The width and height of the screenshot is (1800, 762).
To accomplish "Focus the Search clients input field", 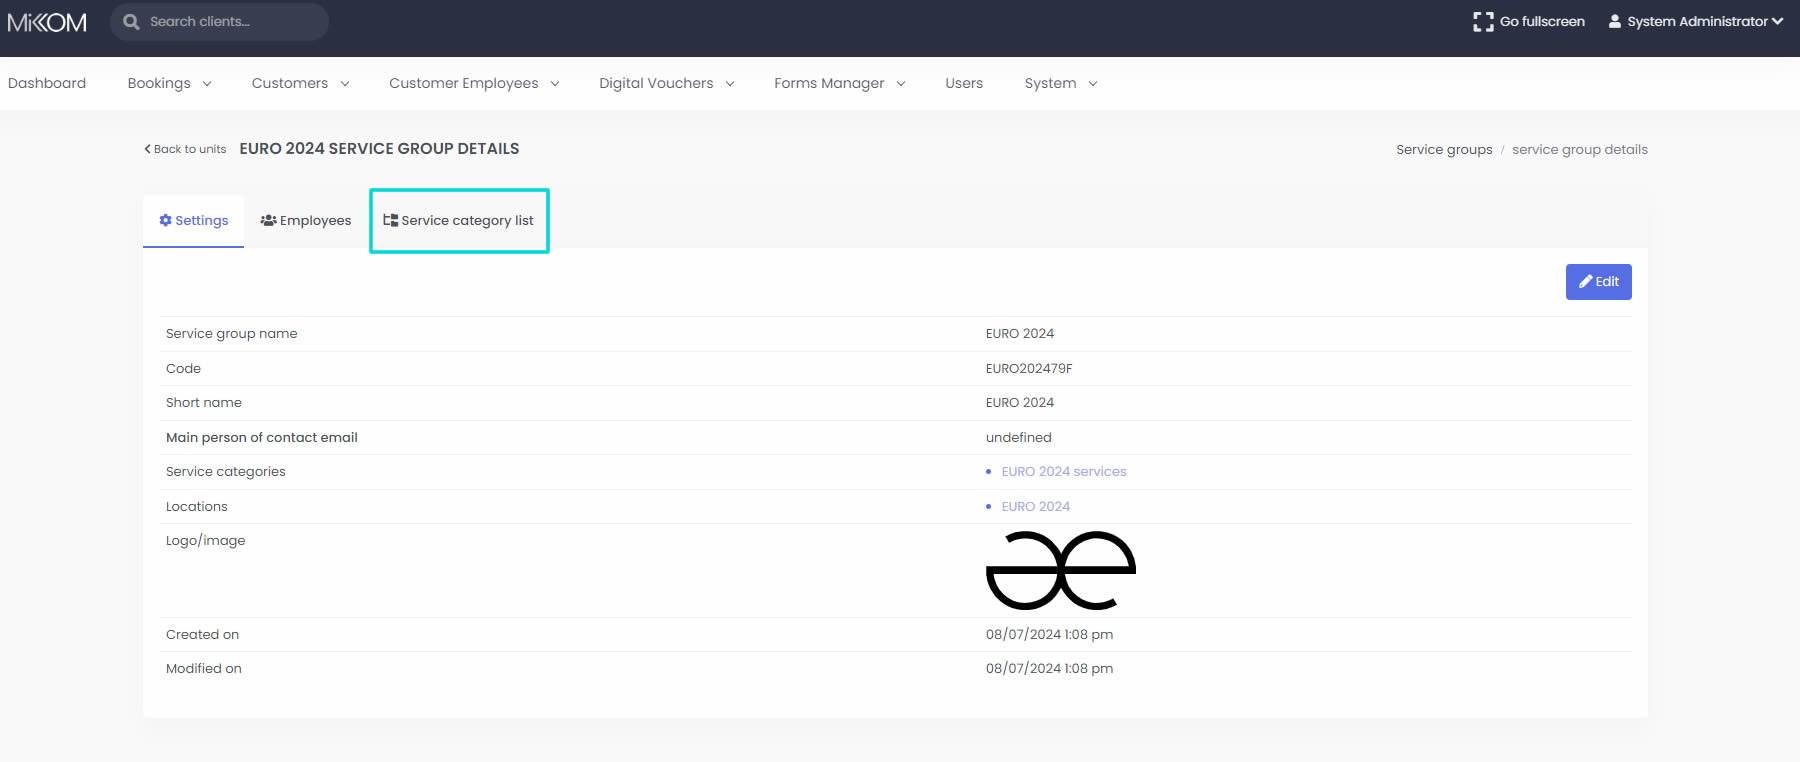I will tap(230, 22).
